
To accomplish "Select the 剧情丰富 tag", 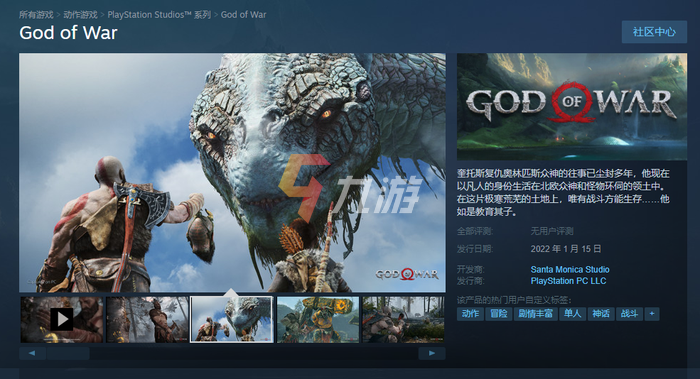I will [535, 314].
